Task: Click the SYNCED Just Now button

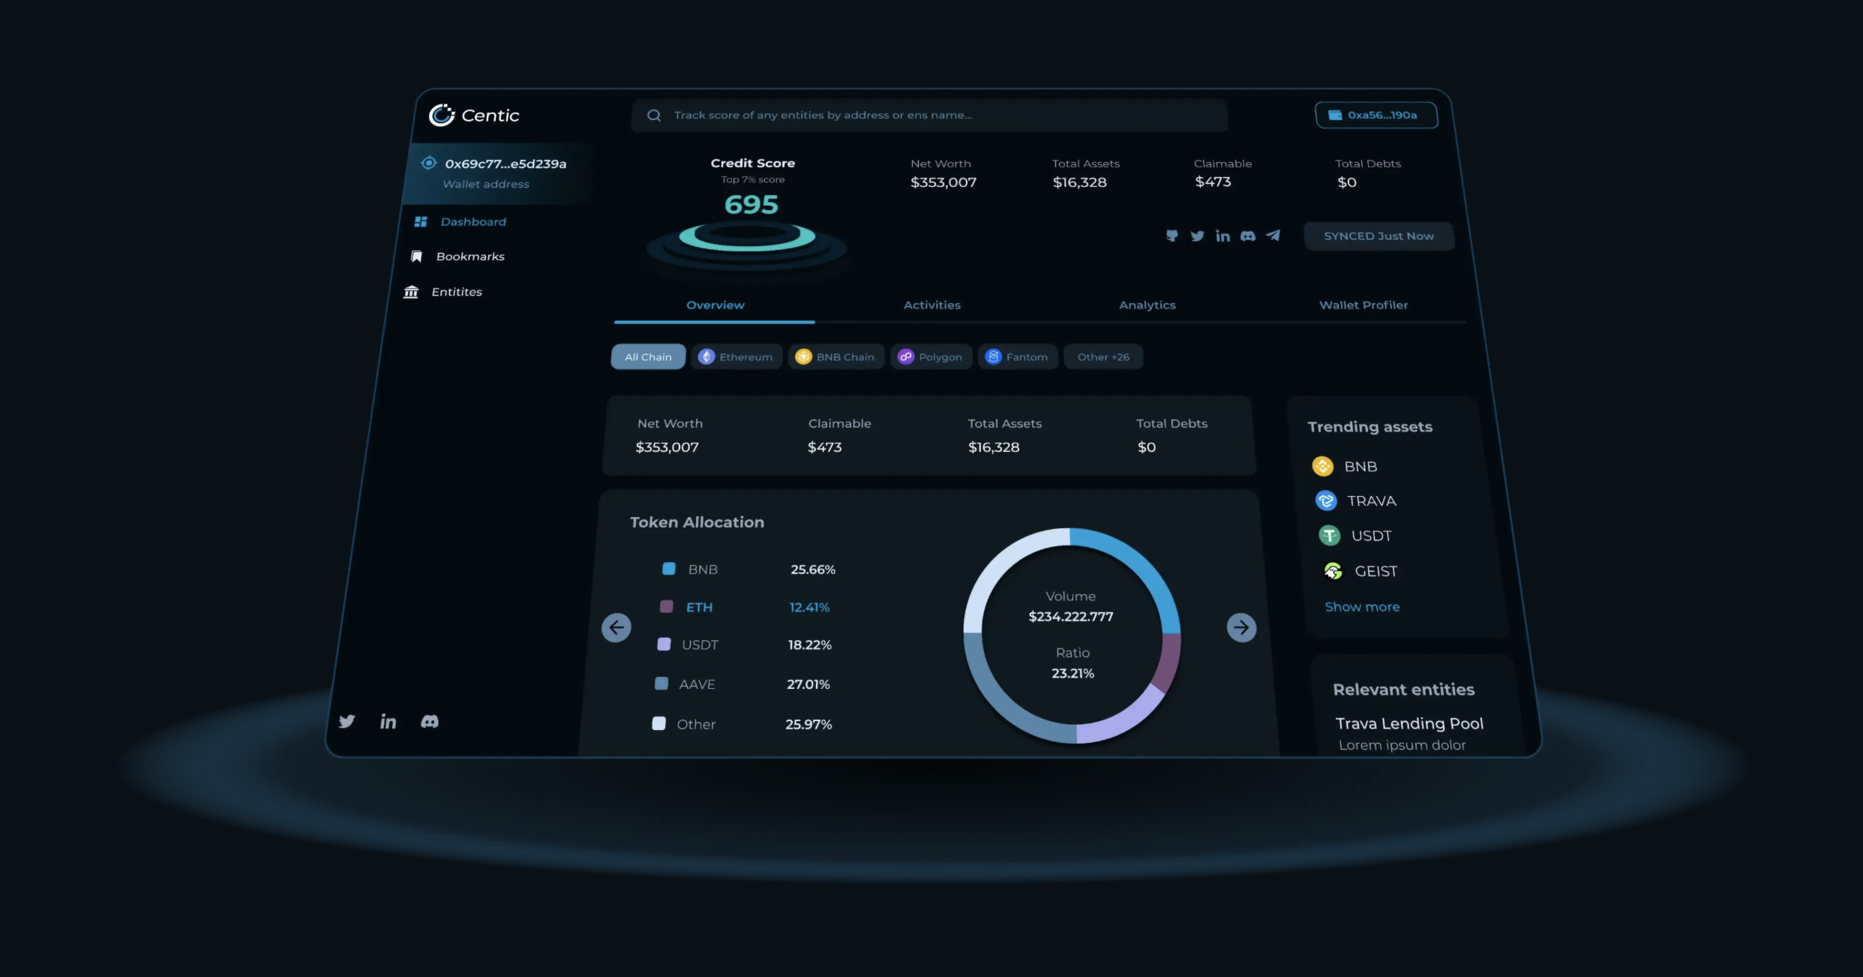Action: 1378,235
